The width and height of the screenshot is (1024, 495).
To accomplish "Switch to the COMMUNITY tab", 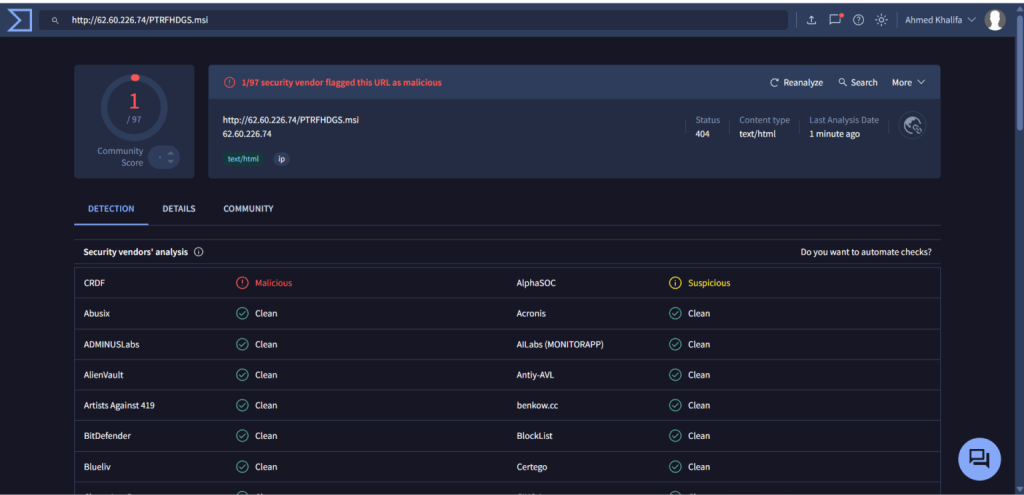I will point(248,209).
